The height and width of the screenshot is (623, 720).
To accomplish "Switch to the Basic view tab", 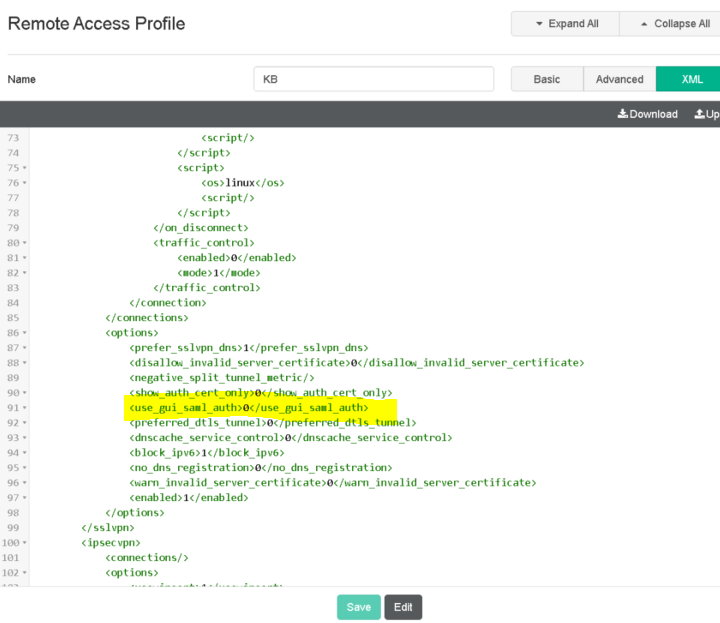I will [547, 79].
